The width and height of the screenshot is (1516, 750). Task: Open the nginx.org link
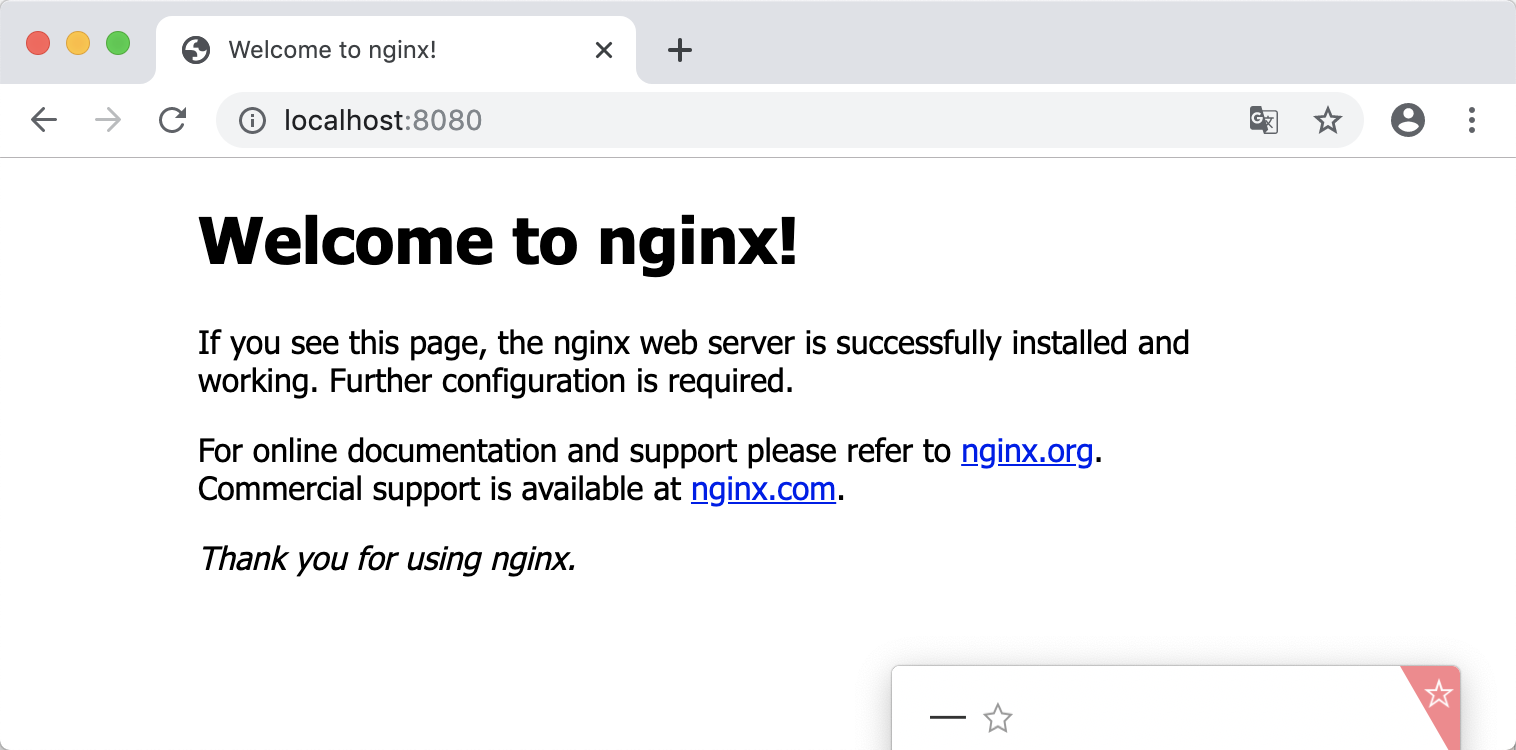tap(1027, 452)
